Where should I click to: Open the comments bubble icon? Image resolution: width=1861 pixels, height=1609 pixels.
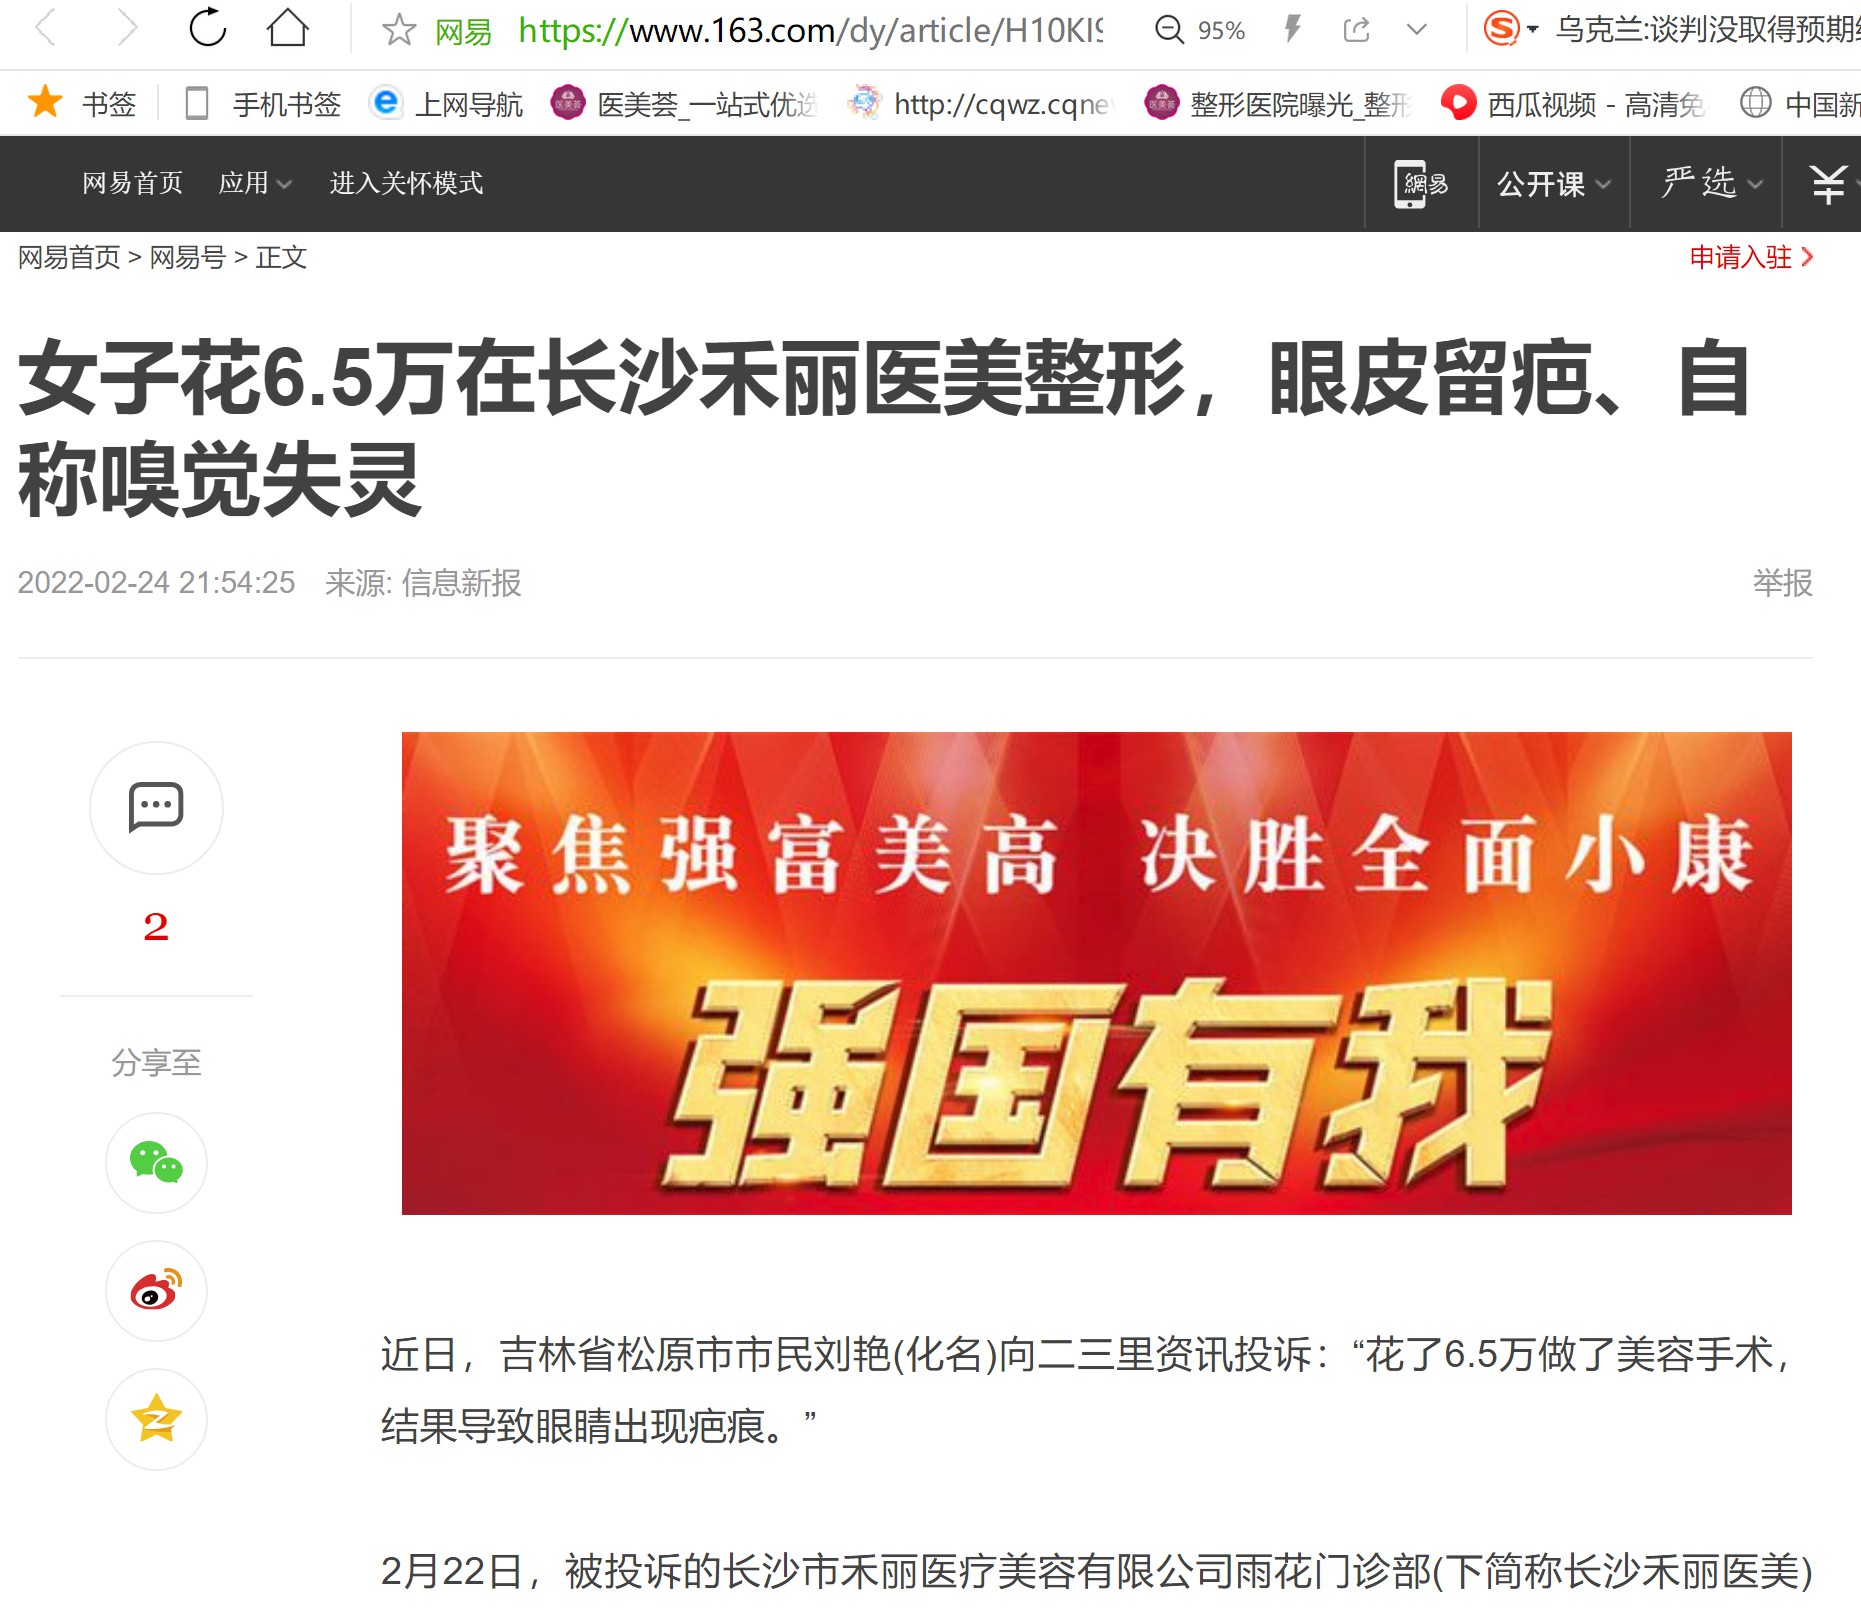click(156, 807)
